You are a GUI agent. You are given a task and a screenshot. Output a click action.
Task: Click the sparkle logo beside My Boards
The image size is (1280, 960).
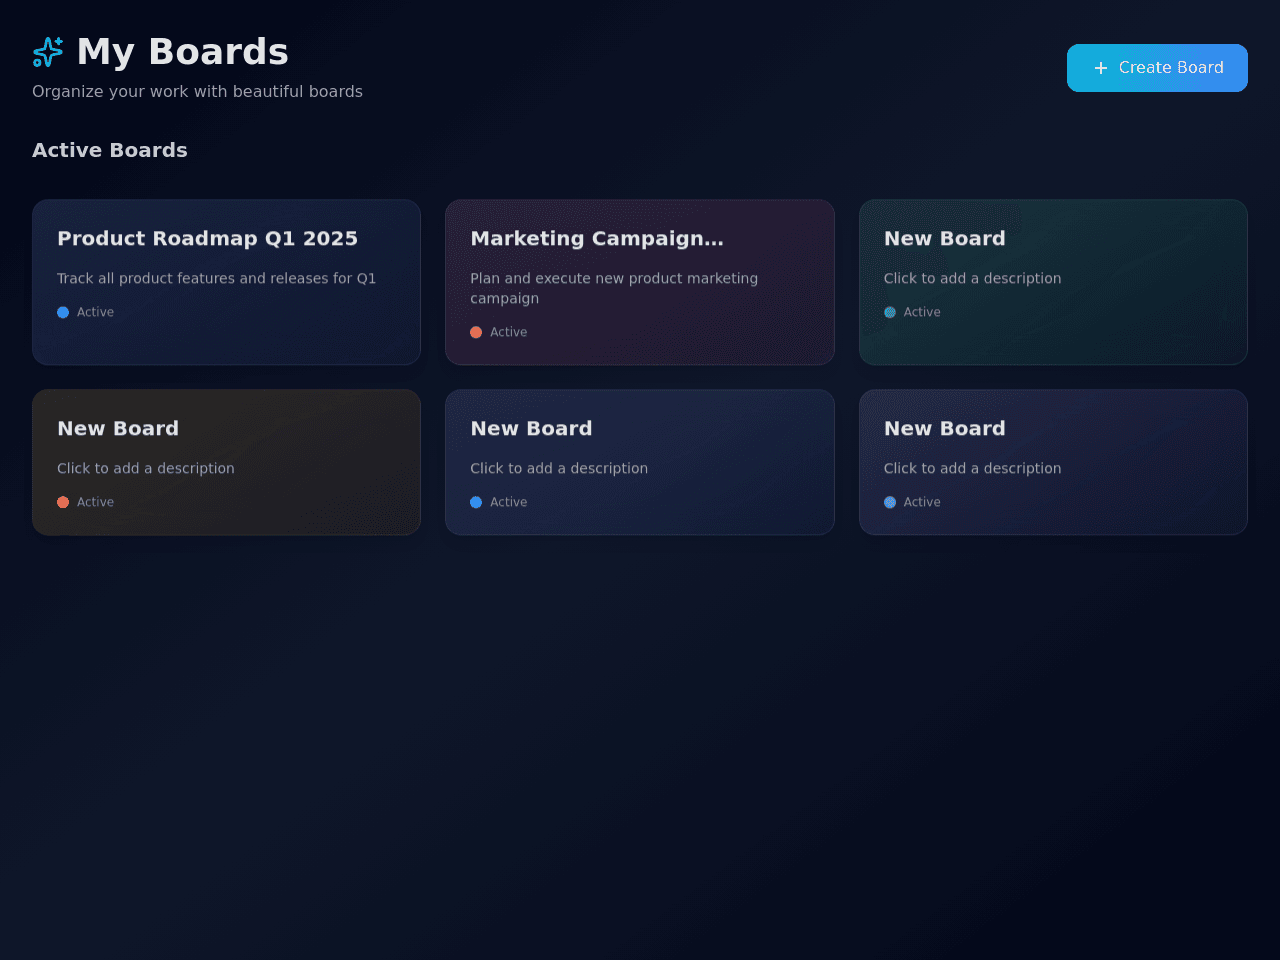point(48,52)
